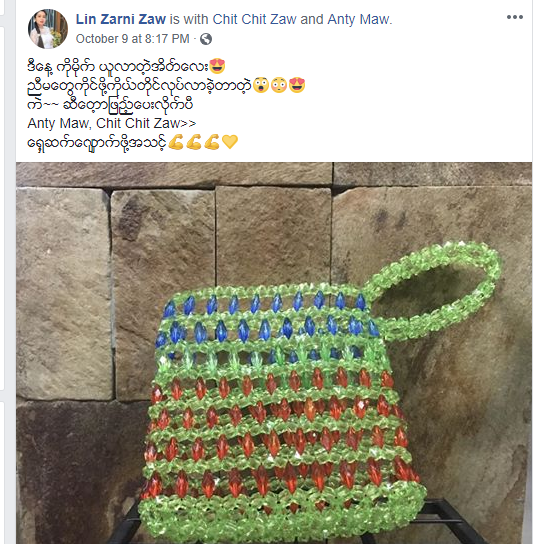
Task: Visit the Lin Zarni Zaw profile name link
Action: point(121,19)
